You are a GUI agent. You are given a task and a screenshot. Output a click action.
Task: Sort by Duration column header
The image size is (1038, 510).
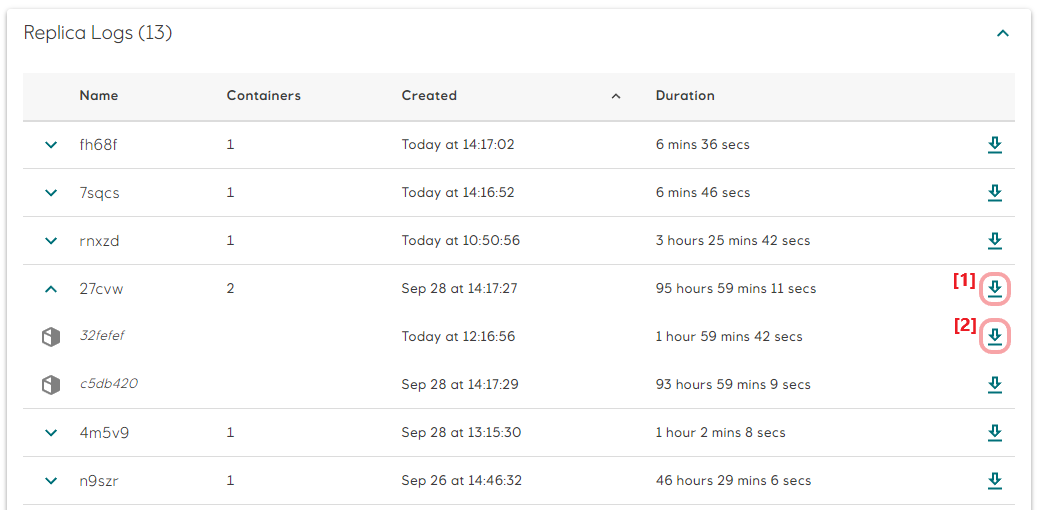(x=685, y=96)
